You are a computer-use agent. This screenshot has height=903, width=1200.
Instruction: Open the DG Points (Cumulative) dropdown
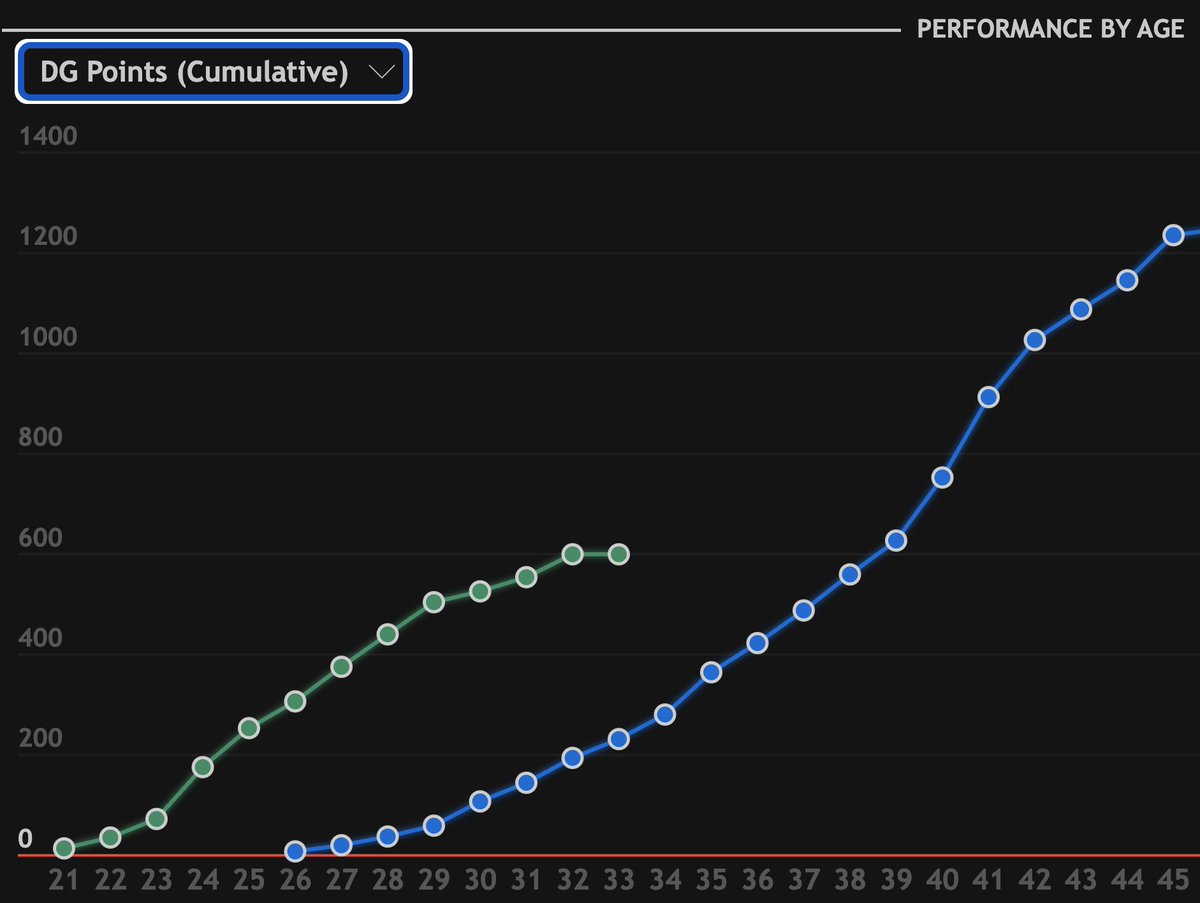pos(212,72)
